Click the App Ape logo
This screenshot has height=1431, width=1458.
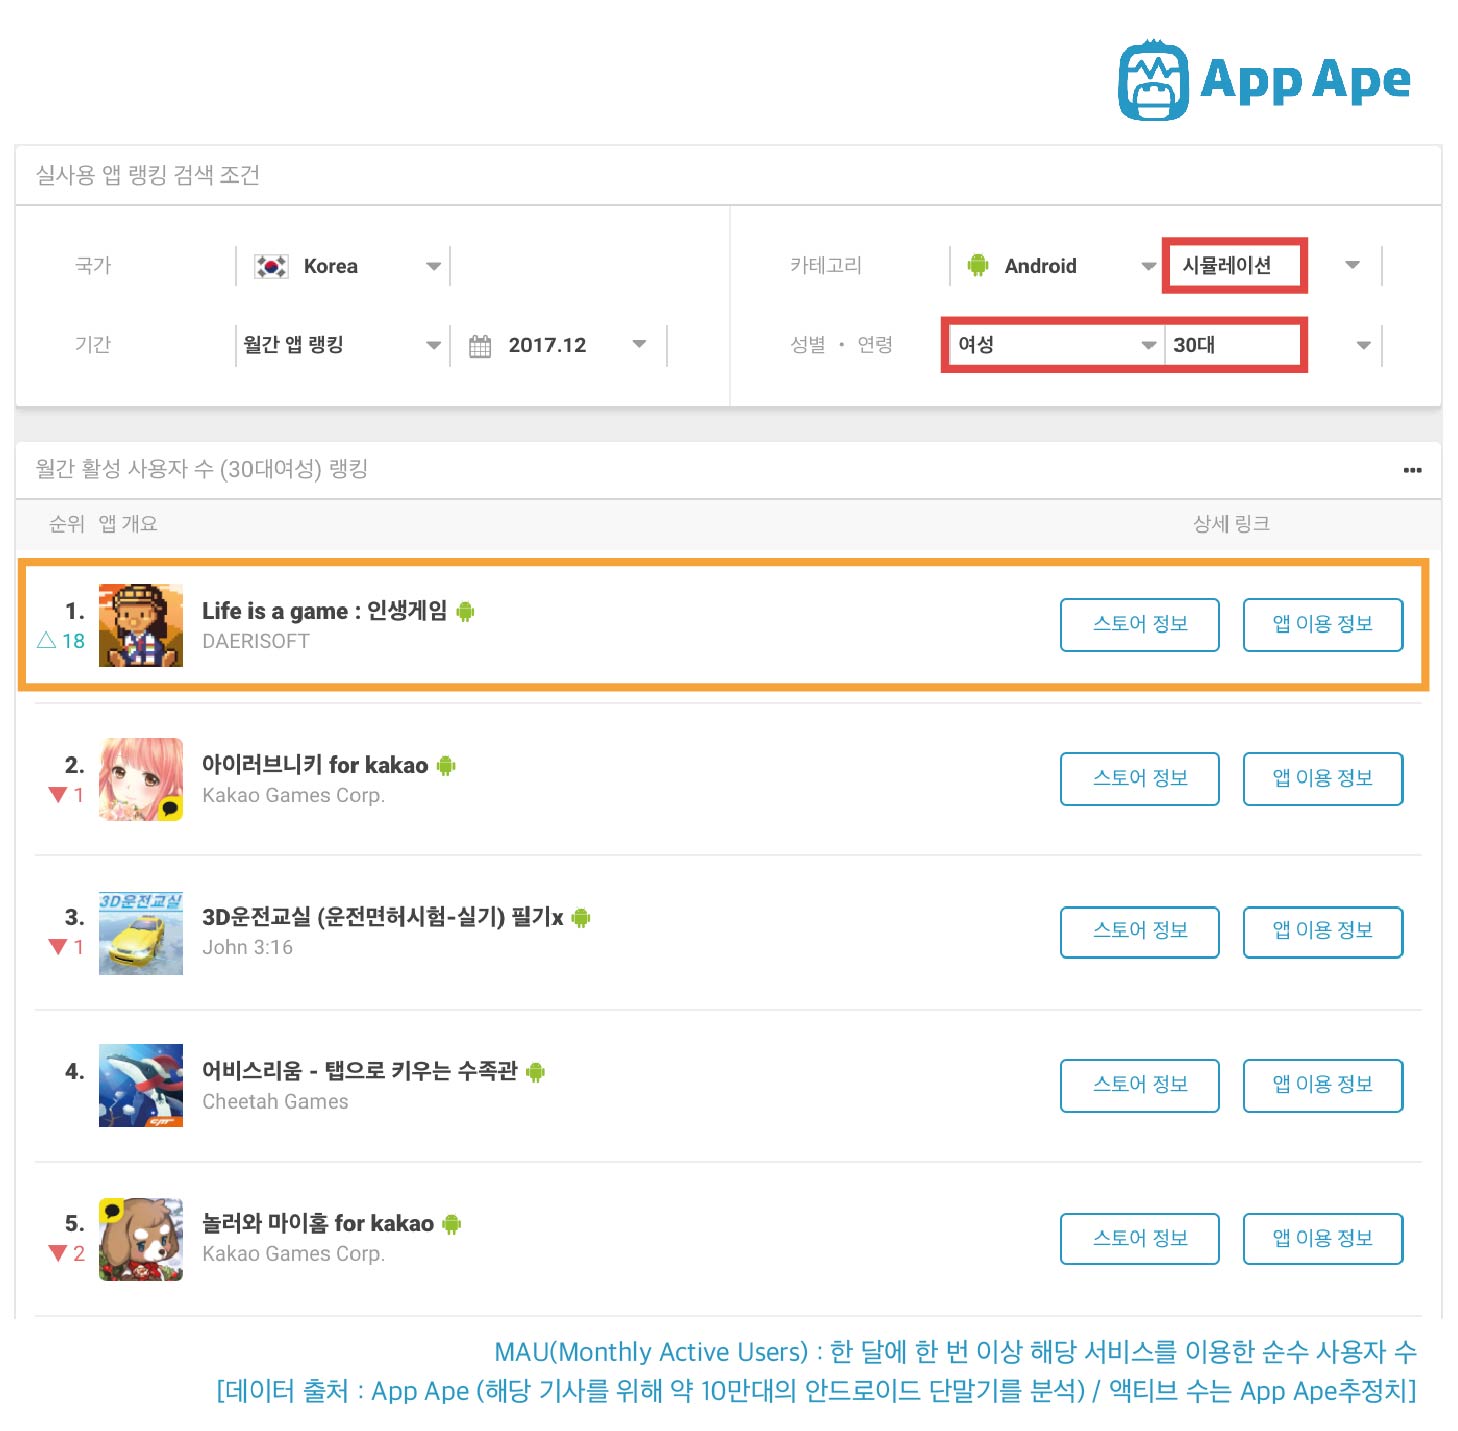1264,80
